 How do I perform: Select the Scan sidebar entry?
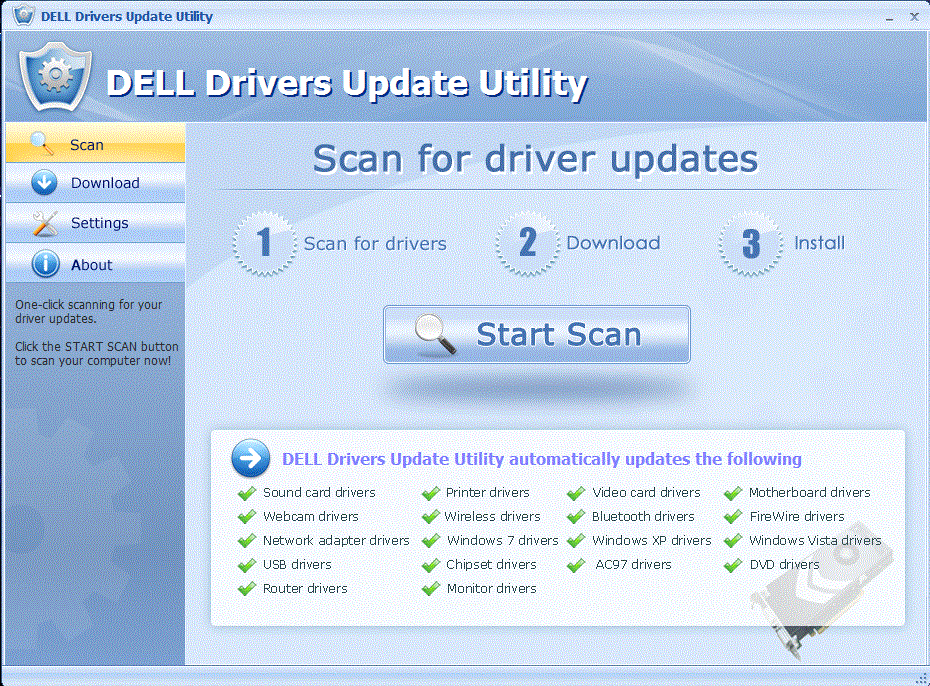[x=85, y=142]
